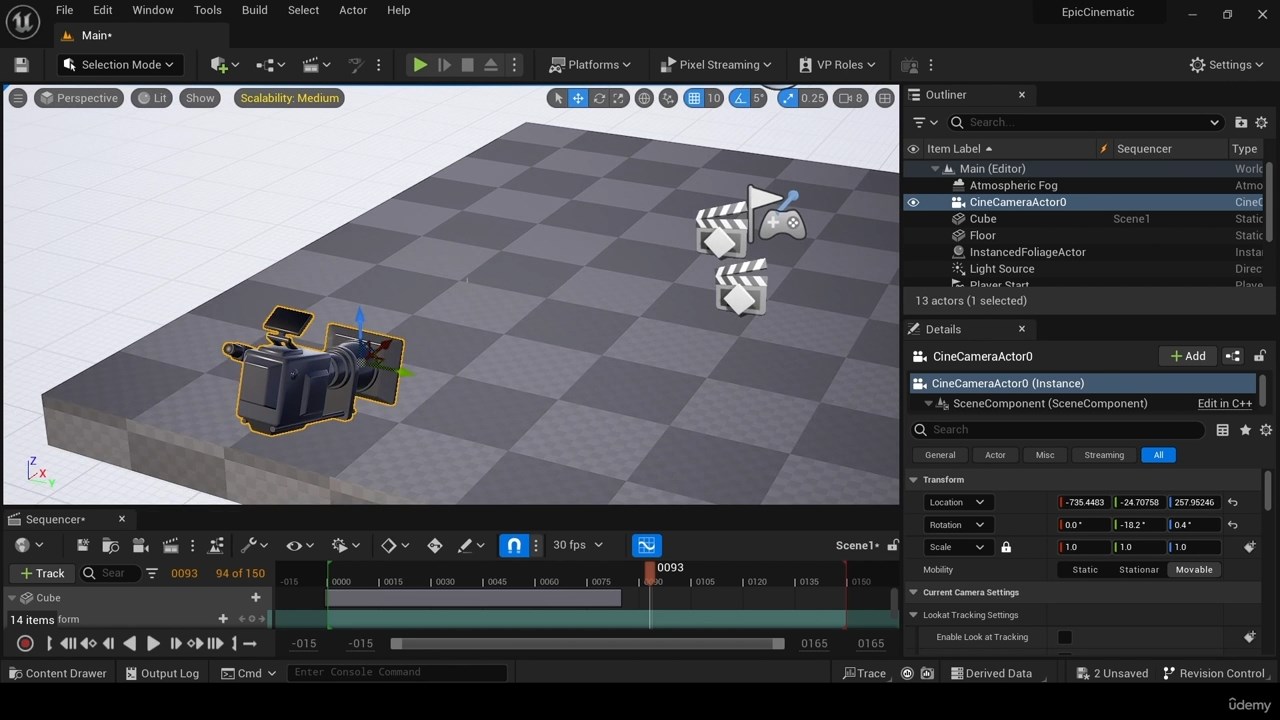The image size is (1280, 720).
Task: Collapse Current Camera Settings section
Action: pyautogui.click(x=913, y=593)
